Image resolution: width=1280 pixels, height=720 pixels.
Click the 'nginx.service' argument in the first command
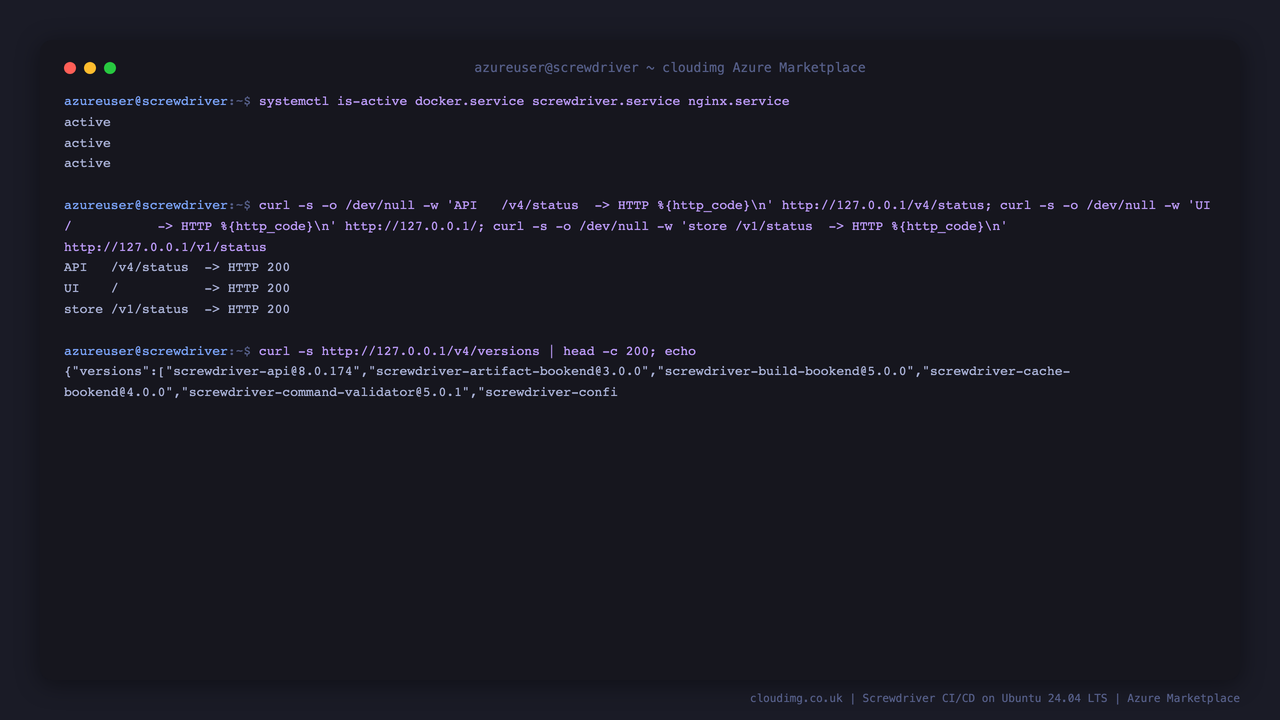738,101
